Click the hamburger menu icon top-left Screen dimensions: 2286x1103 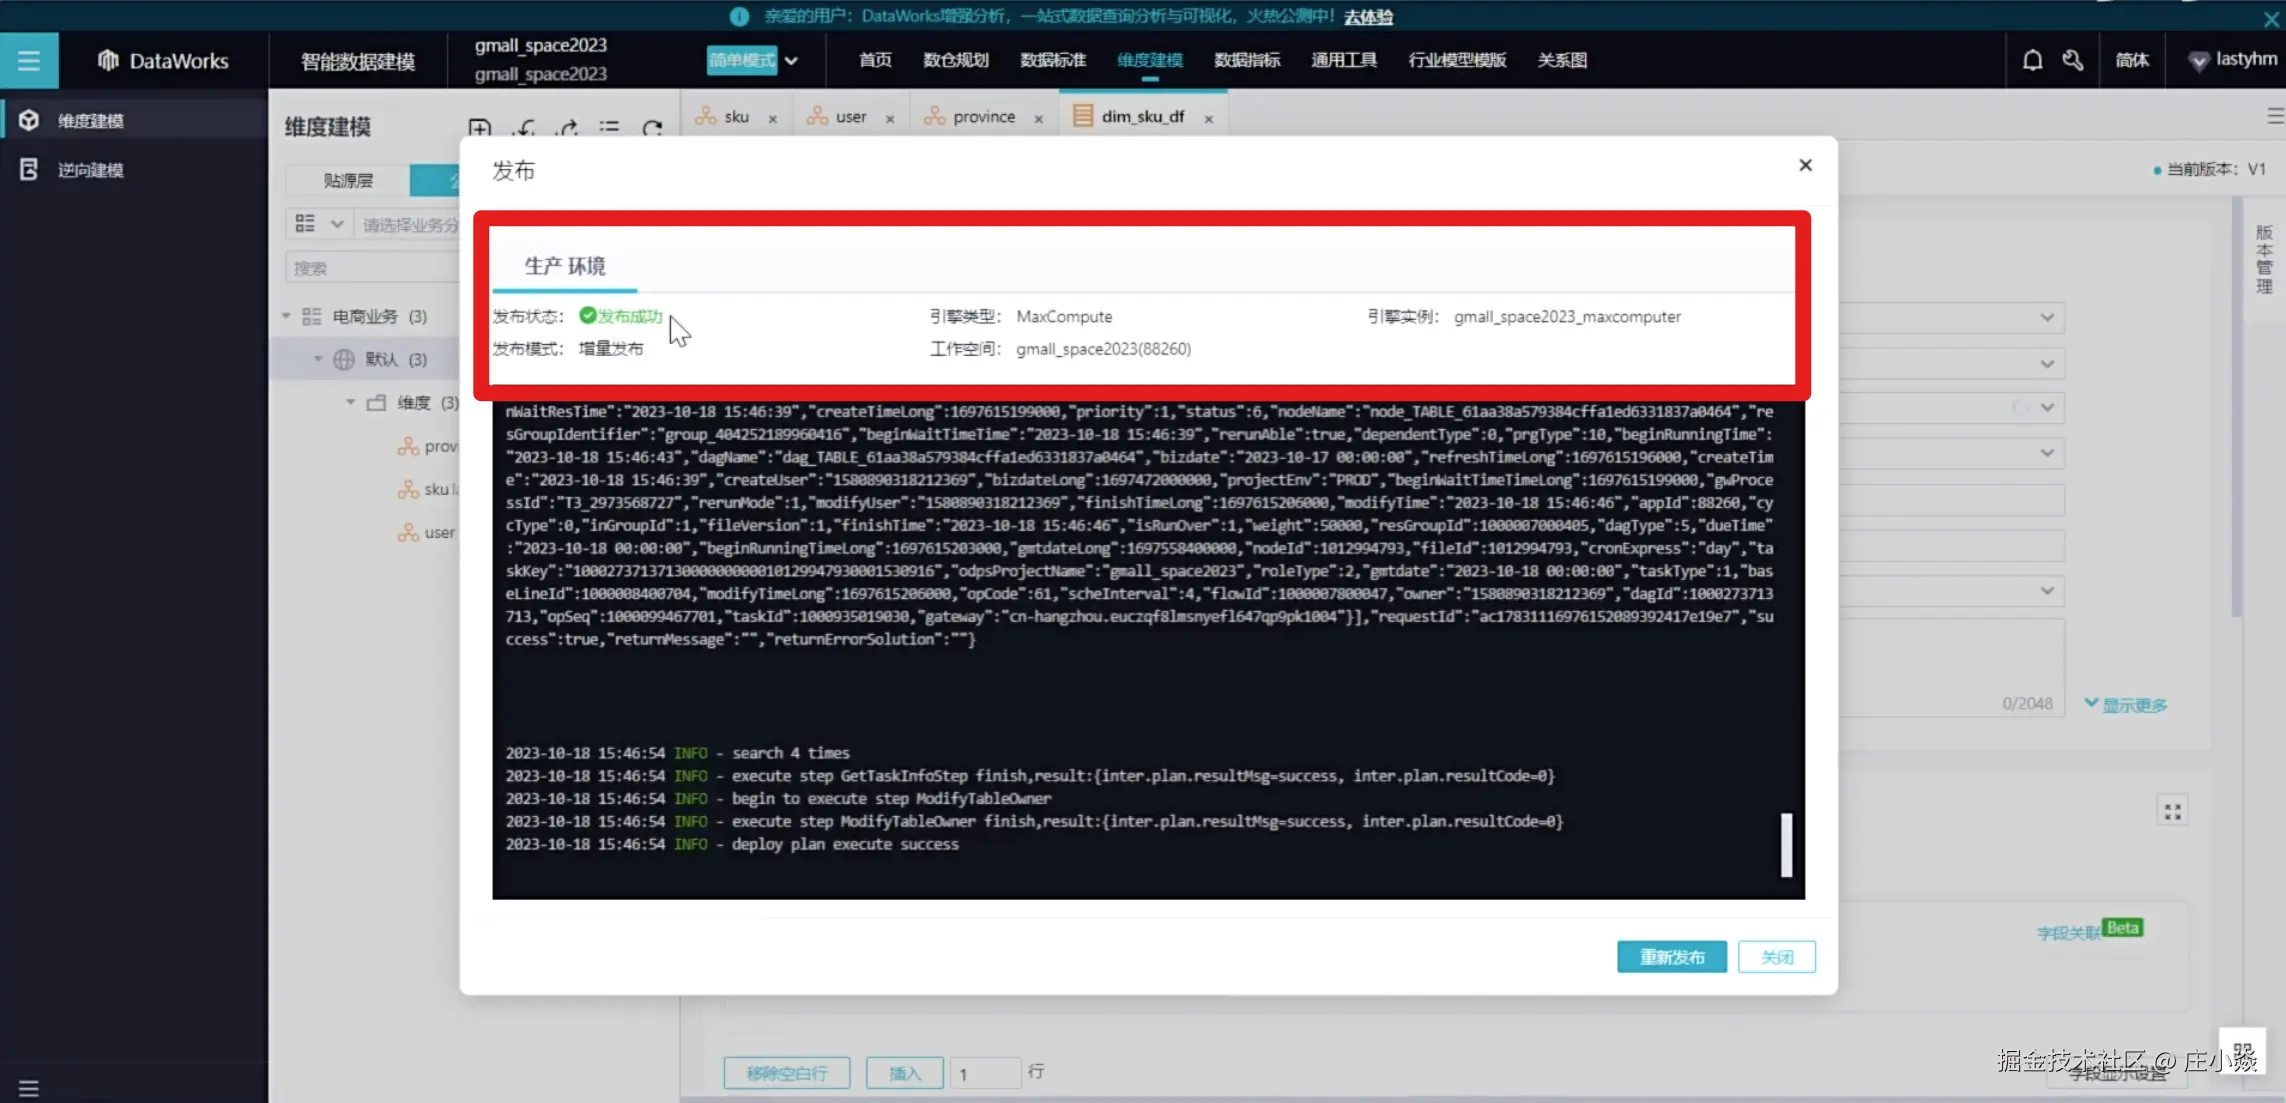click(x=28, y=61)
